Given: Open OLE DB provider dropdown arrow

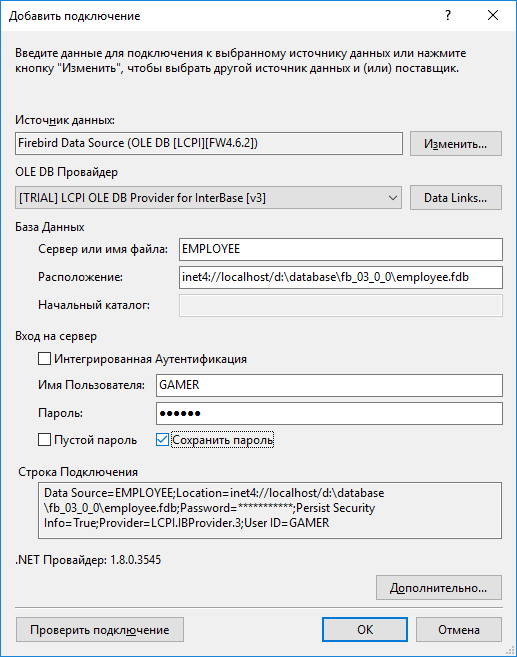Looking at the screenshot, I should (393, 198).
